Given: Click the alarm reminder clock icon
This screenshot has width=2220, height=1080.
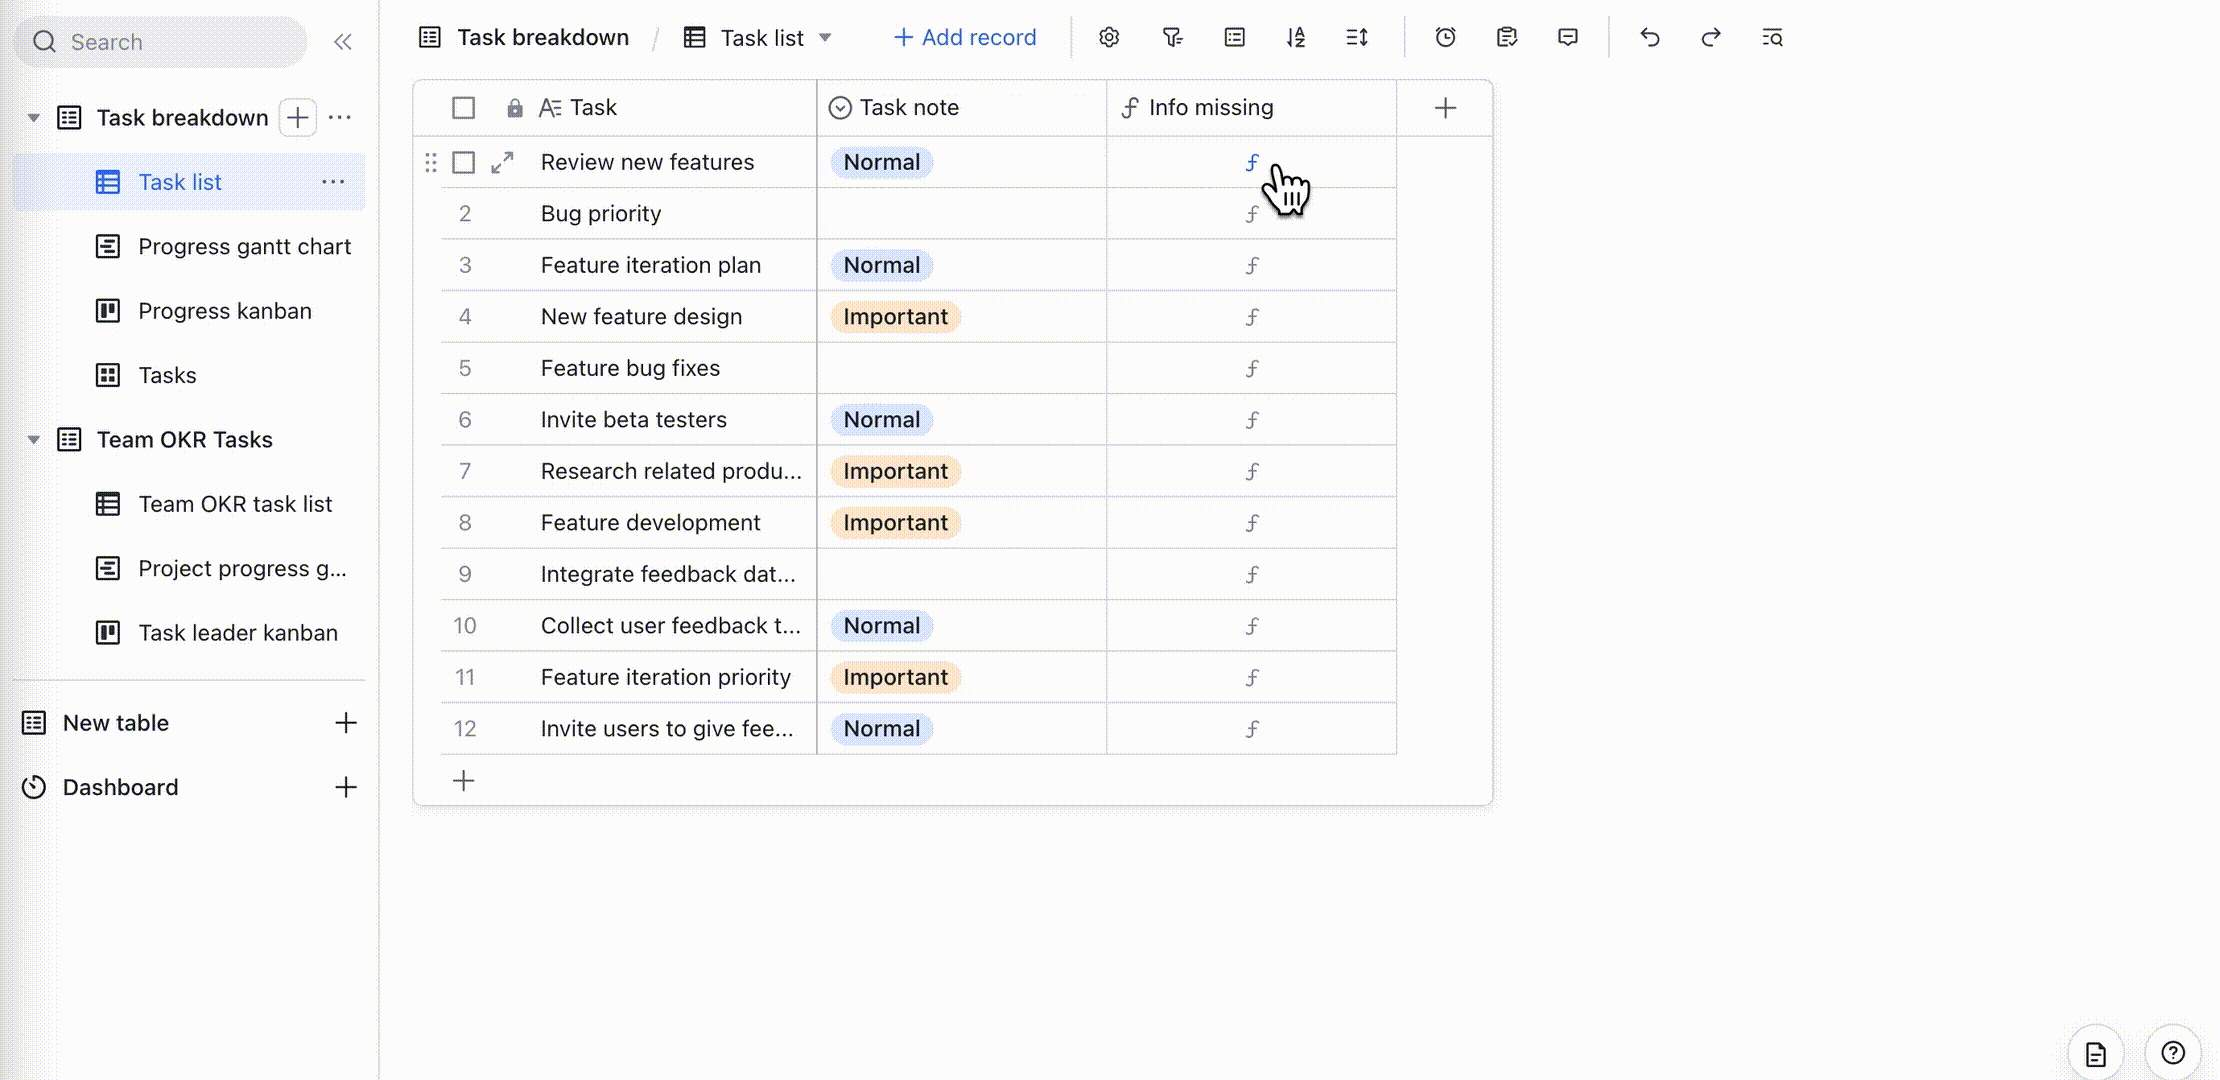Looking at the screenshot, I should click(x=1445, y=38).
